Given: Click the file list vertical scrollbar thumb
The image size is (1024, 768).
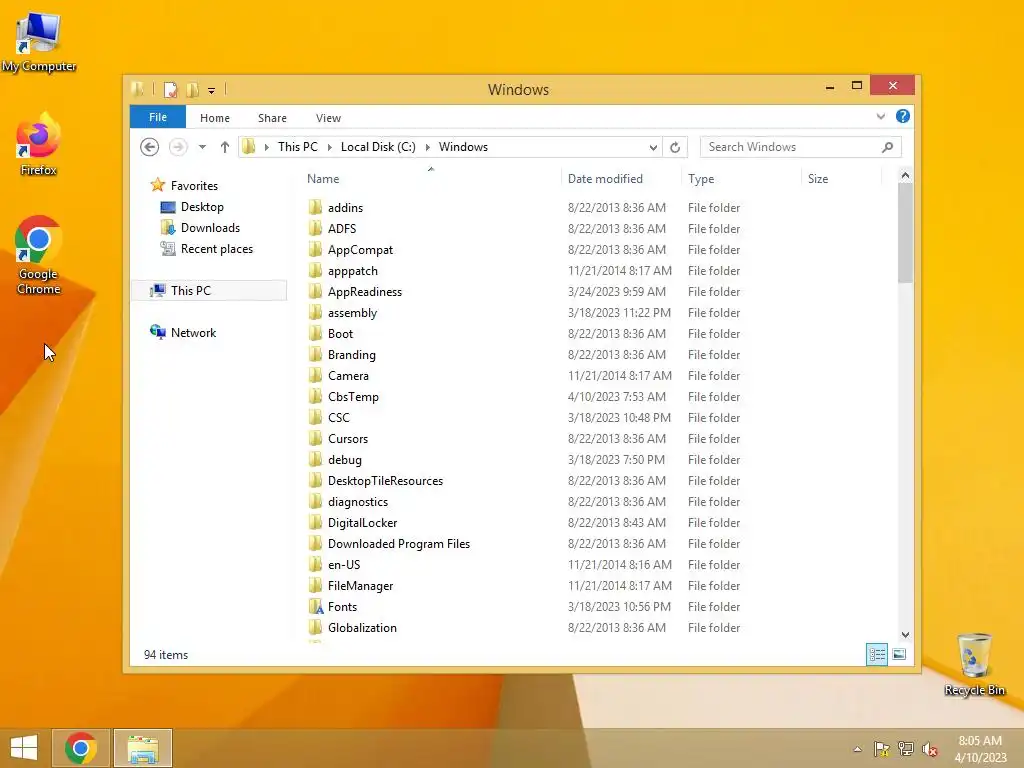Looking at the screenshot, I should [x=905, y=233].
